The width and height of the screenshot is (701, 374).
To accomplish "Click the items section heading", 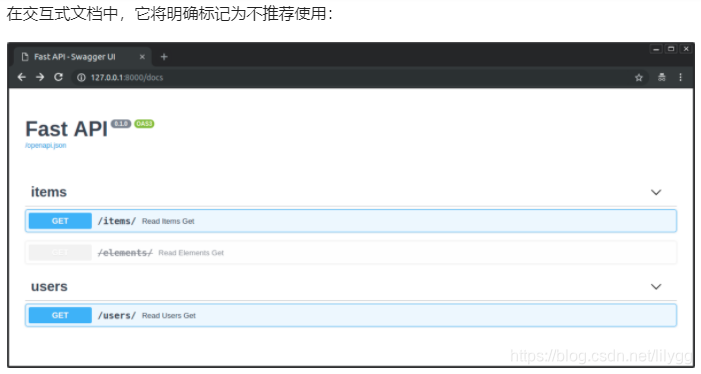I will (49, 192).
